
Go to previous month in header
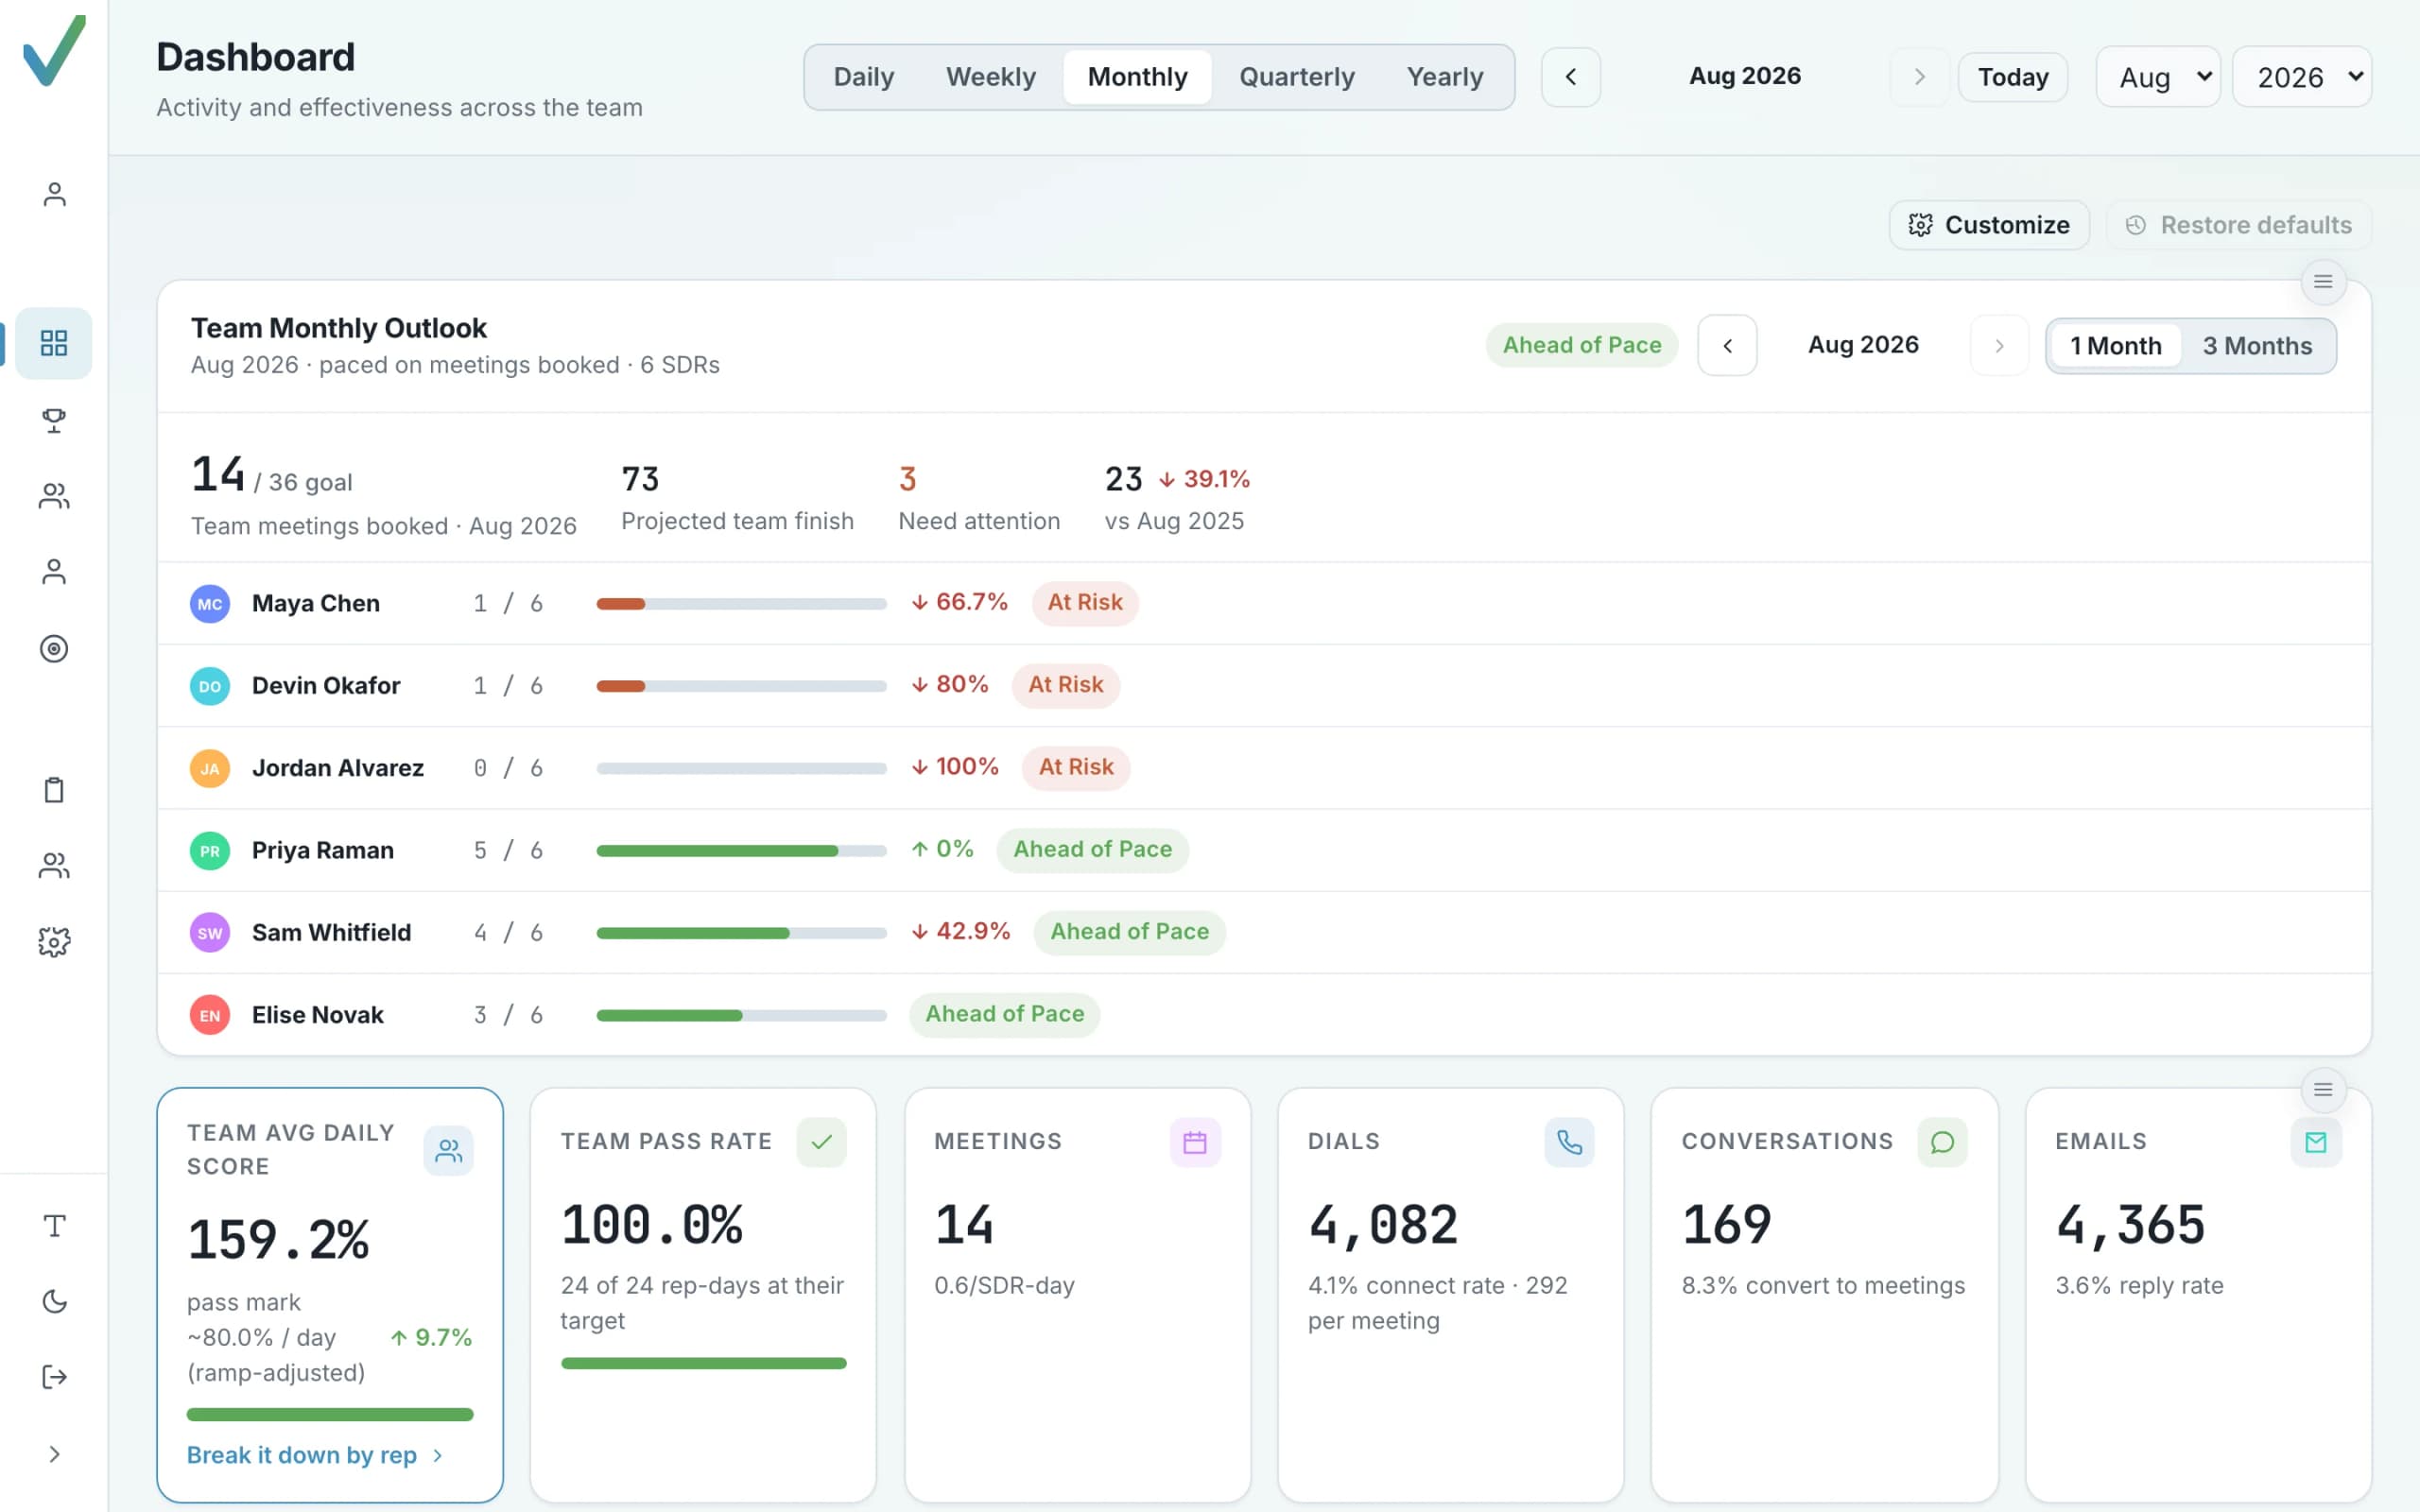click(x=1571, y=77)
